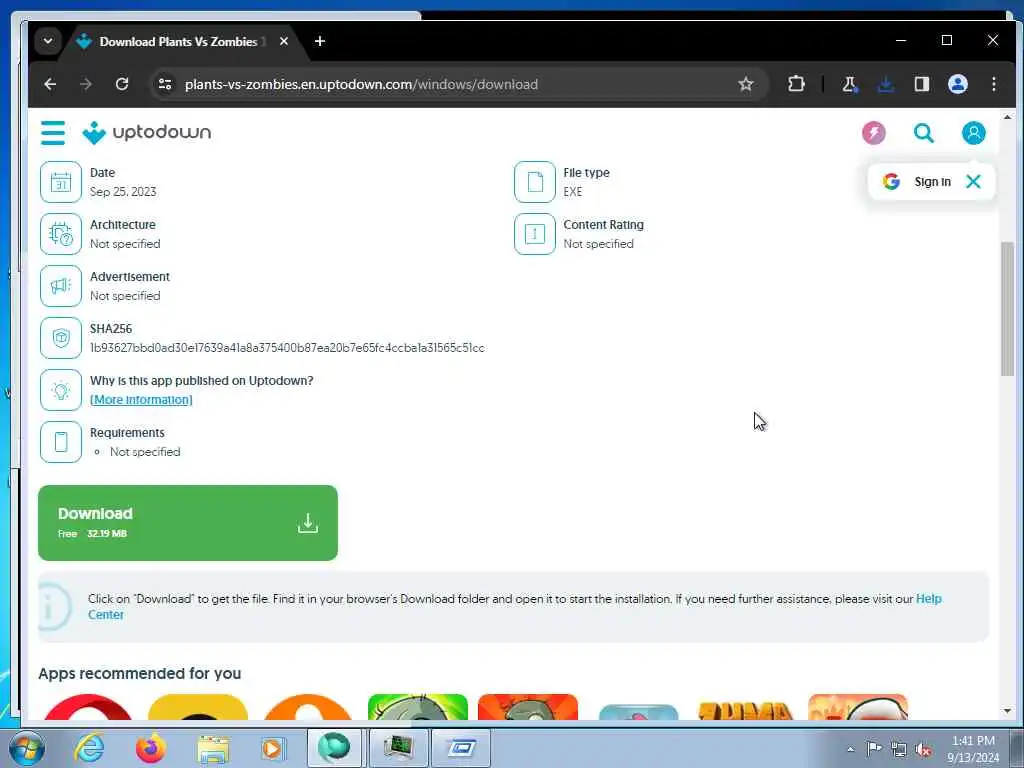
Task: Click the green Download button
Action: tap(188, 522)
